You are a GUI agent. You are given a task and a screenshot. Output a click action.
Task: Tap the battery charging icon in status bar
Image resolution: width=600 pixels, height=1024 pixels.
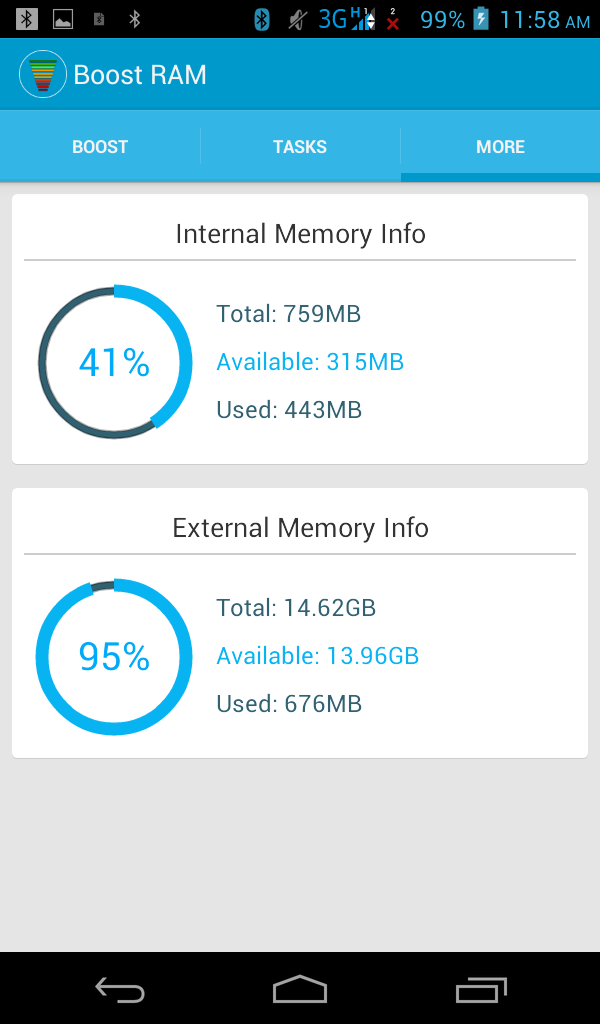481,19
